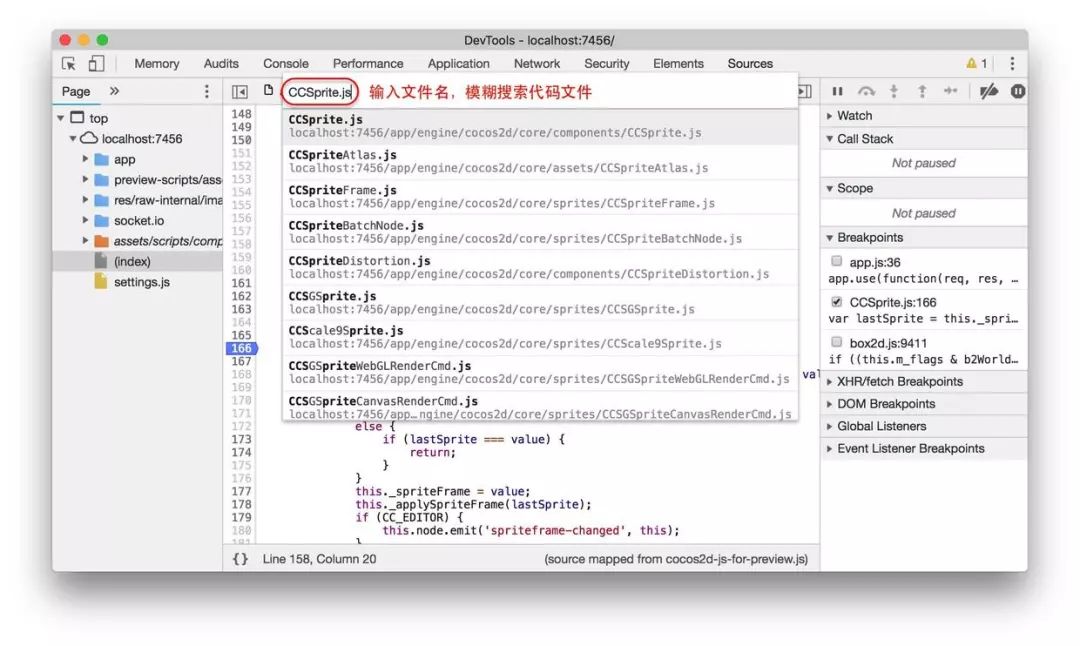This screenshot has height=646, width=1080.
Task: Activate the inspect element picker icon
Action: (69, 63)
